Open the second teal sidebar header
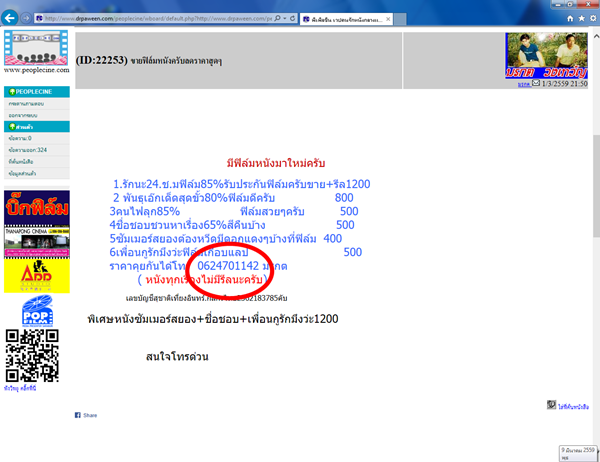The image size is (600, 462). click(x=37, y=127)
